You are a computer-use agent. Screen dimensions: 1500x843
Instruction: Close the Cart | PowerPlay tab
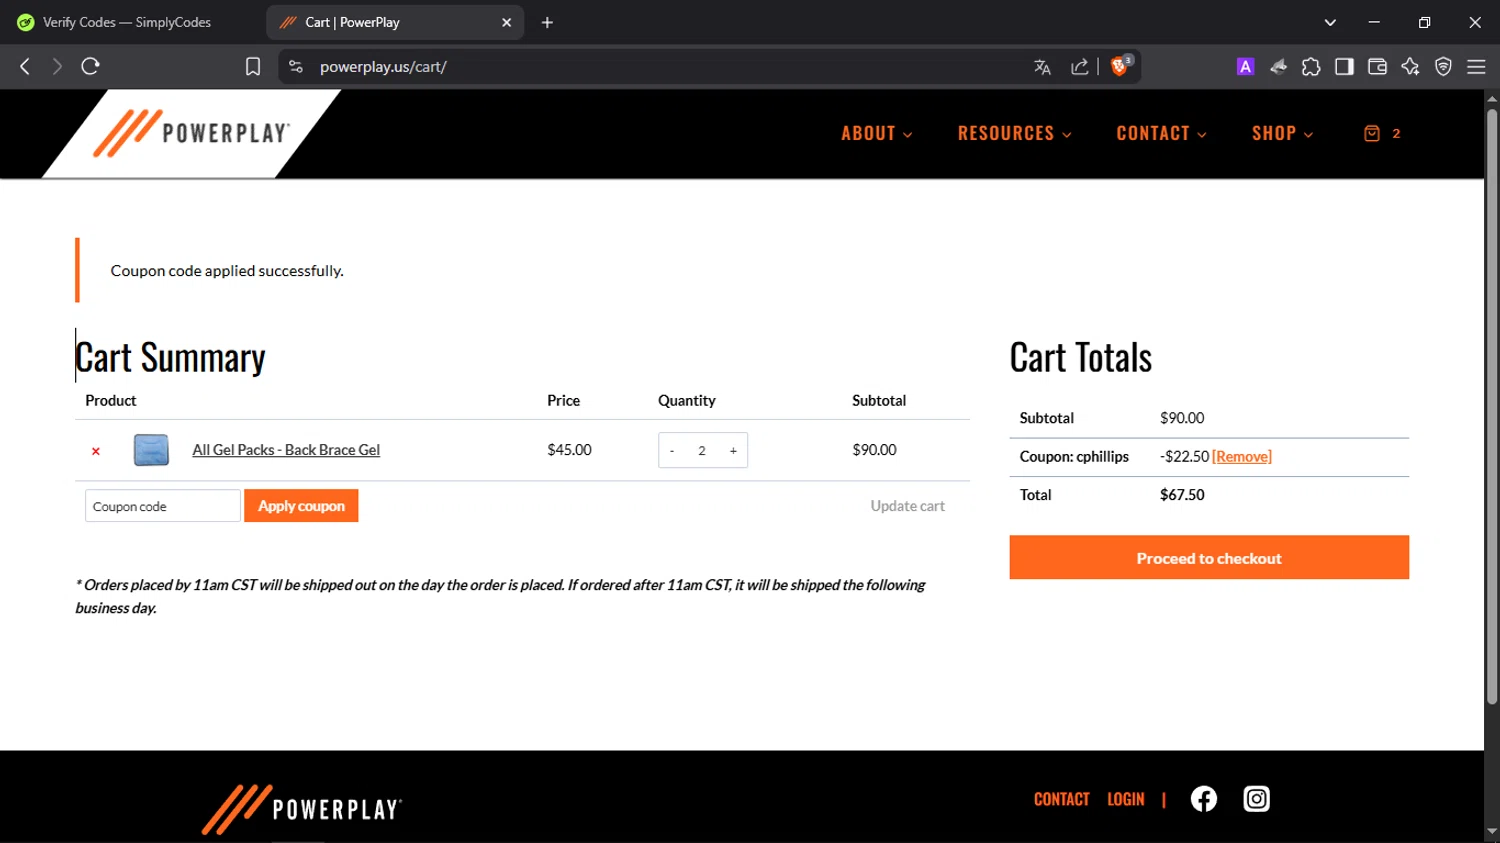point(506,22)
